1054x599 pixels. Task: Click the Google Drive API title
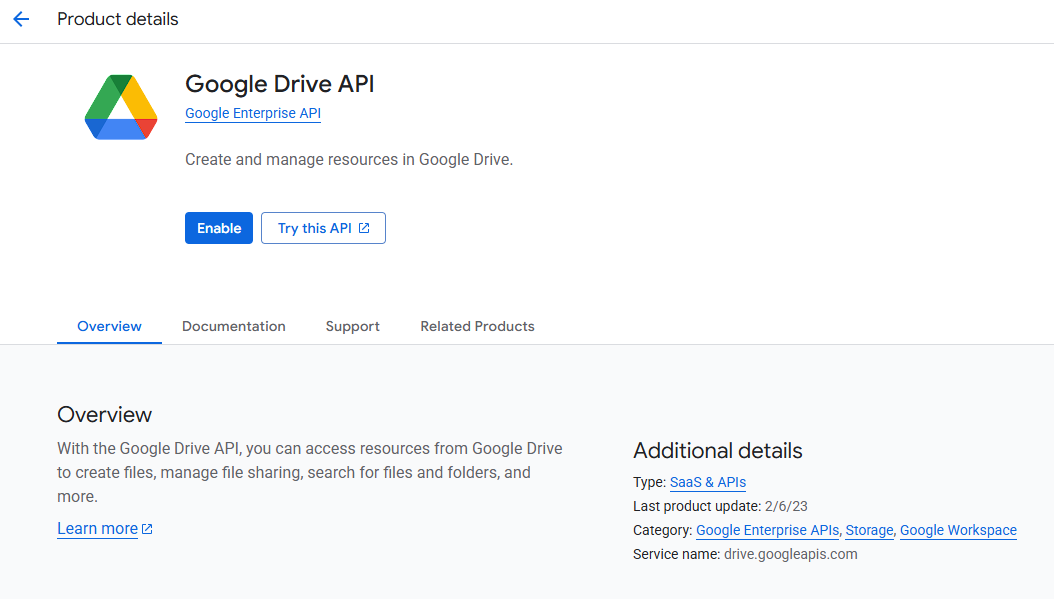point(278,84)
